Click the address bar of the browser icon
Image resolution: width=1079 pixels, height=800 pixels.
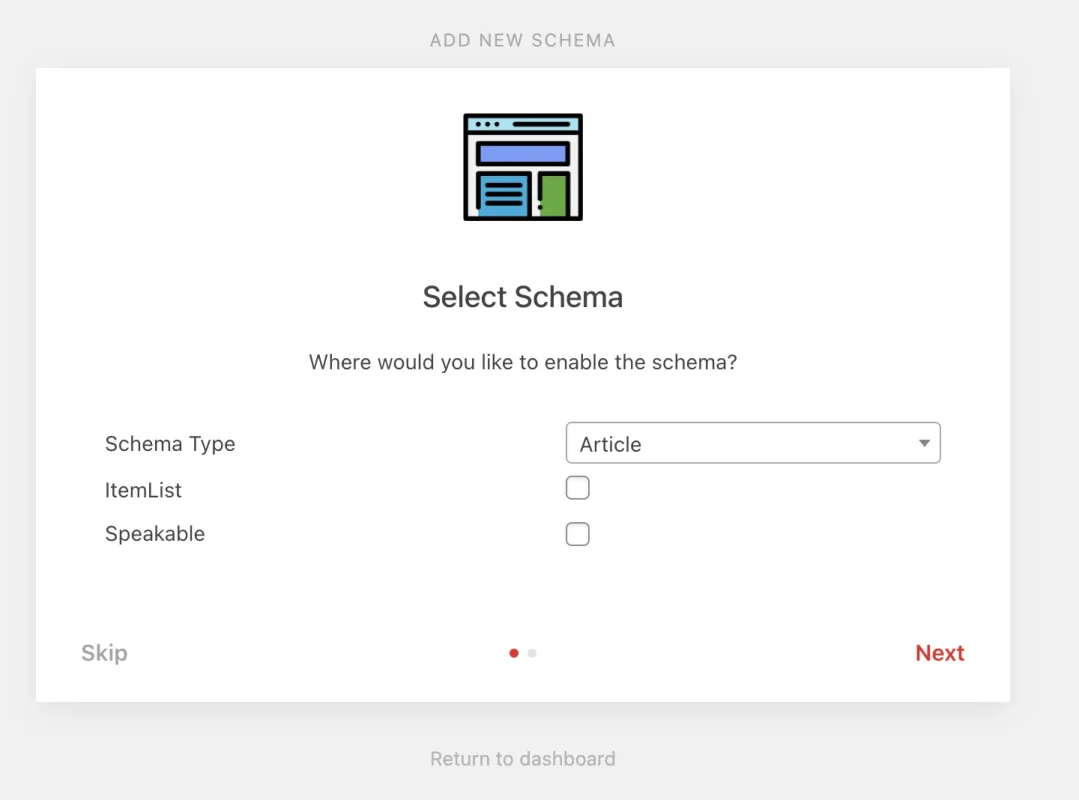point(541,124)
